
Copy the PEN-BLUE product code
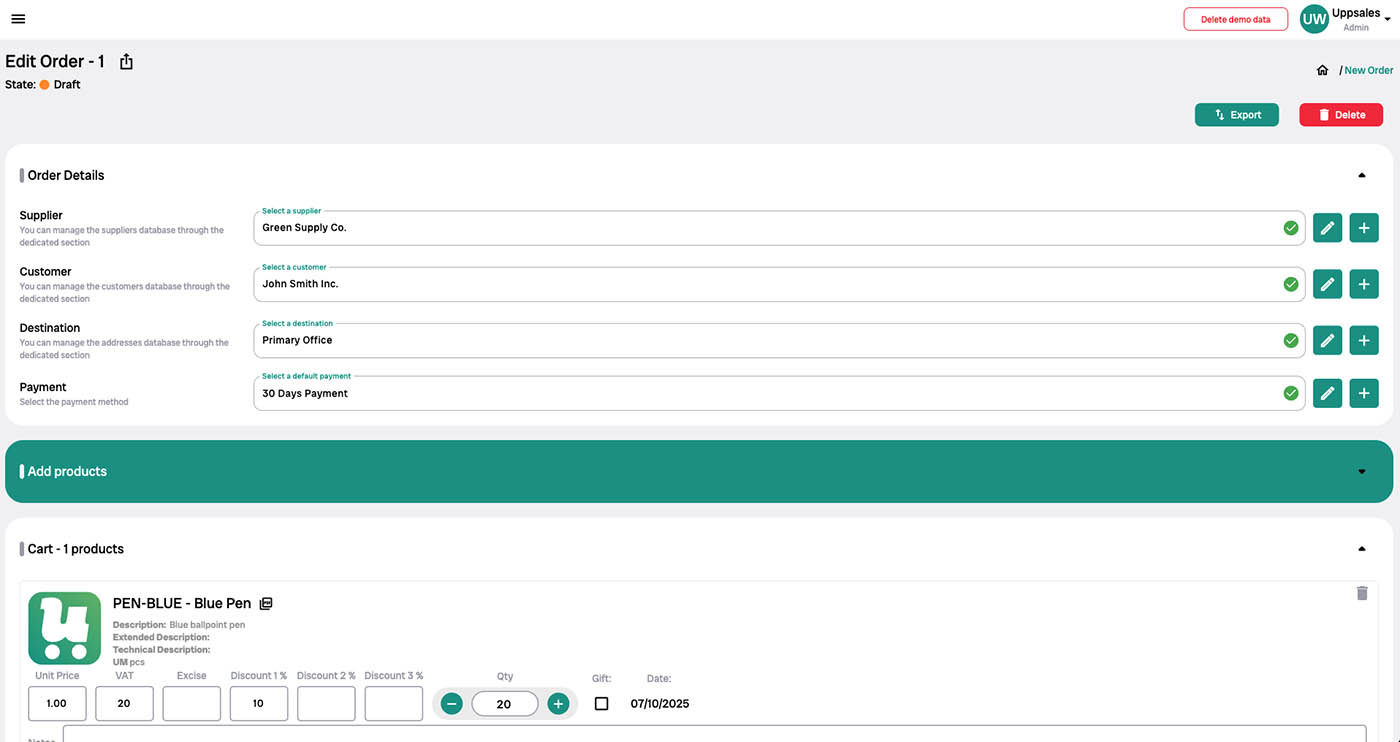265,603
